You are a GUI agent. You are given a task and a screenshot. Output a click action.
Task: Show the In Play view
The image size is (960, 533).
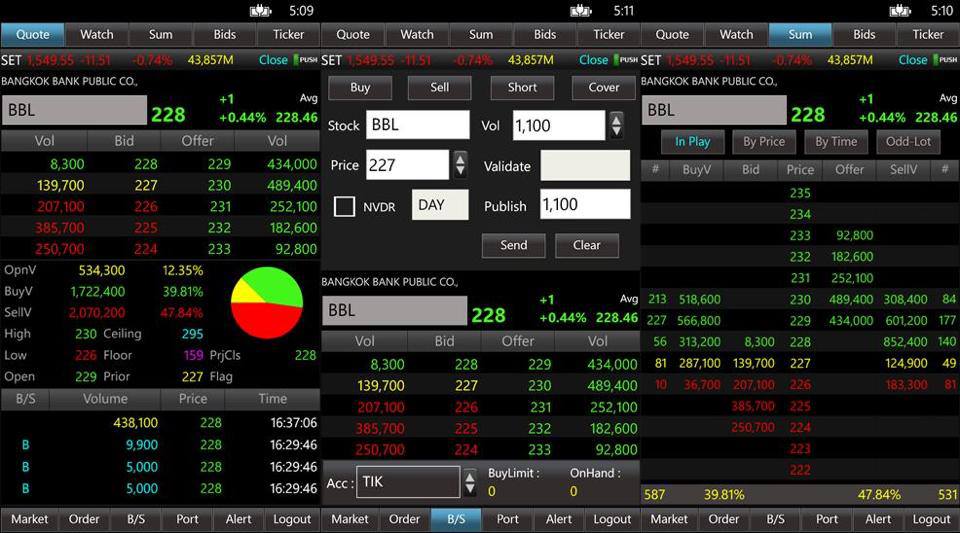point(692,142)
